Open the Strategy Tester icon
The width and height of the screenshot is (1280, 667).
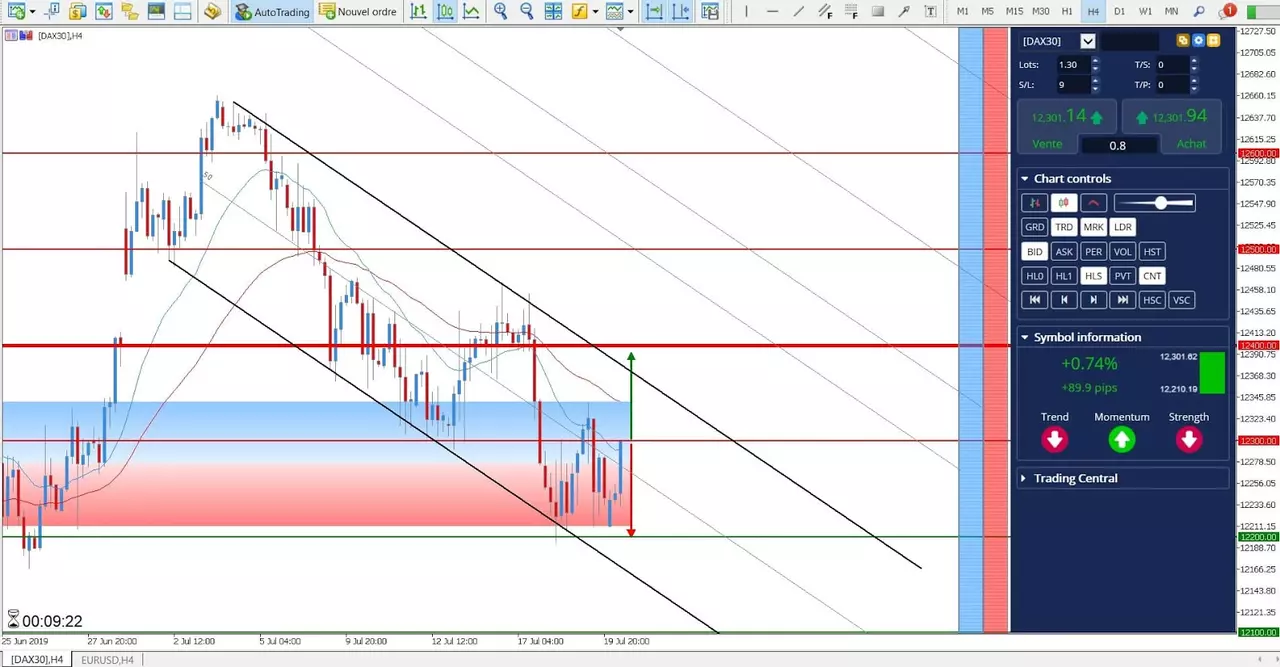coord(181,12)
